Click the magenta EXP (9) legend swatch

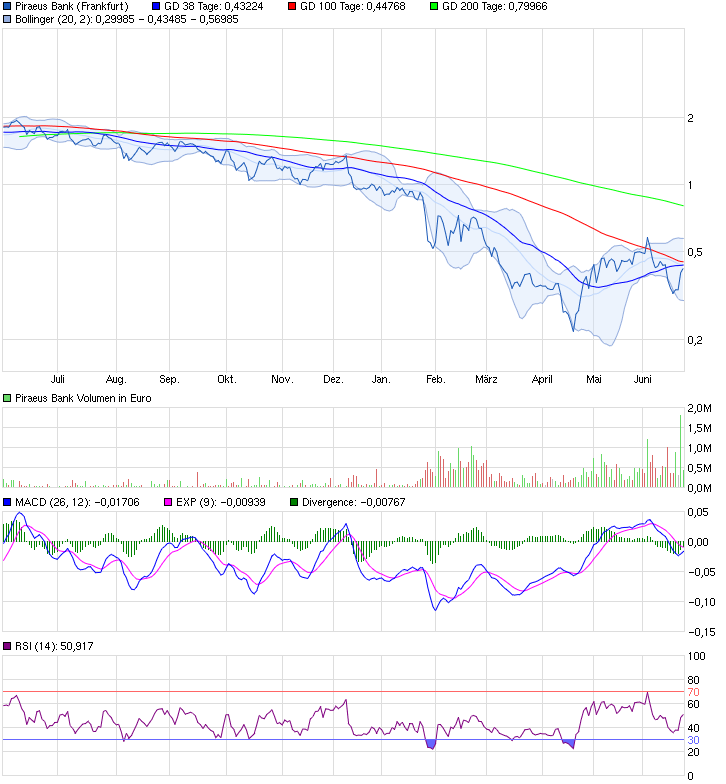click(156, 502)
